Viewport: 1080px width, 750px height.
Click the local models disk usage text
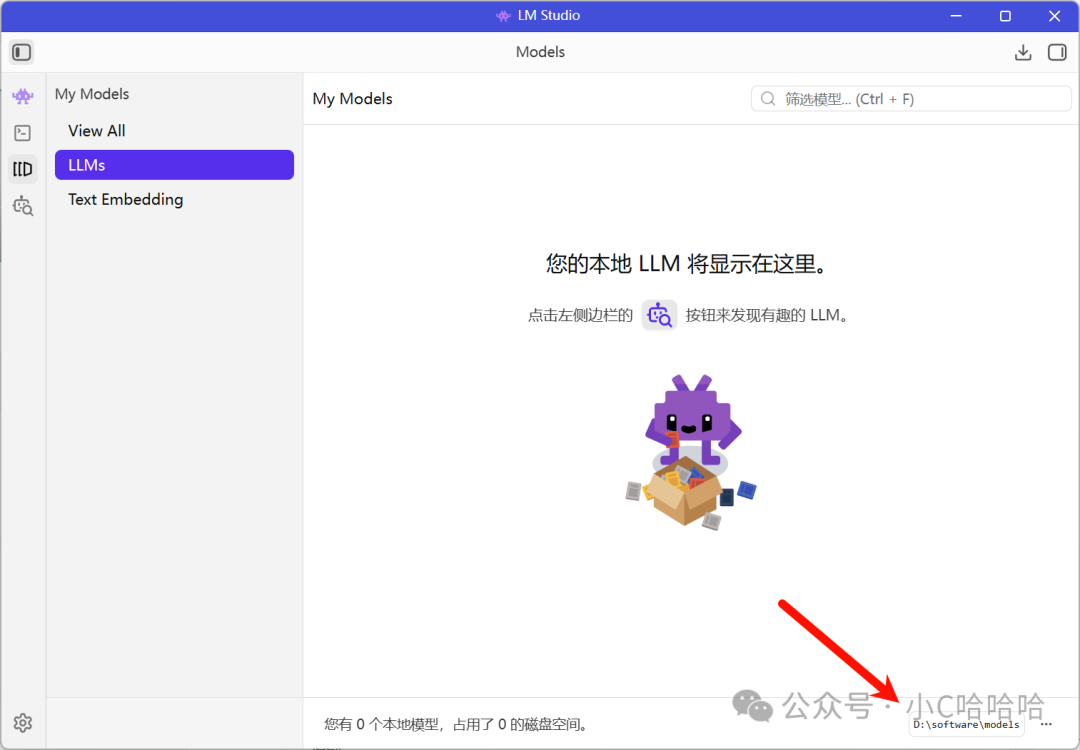457,725
